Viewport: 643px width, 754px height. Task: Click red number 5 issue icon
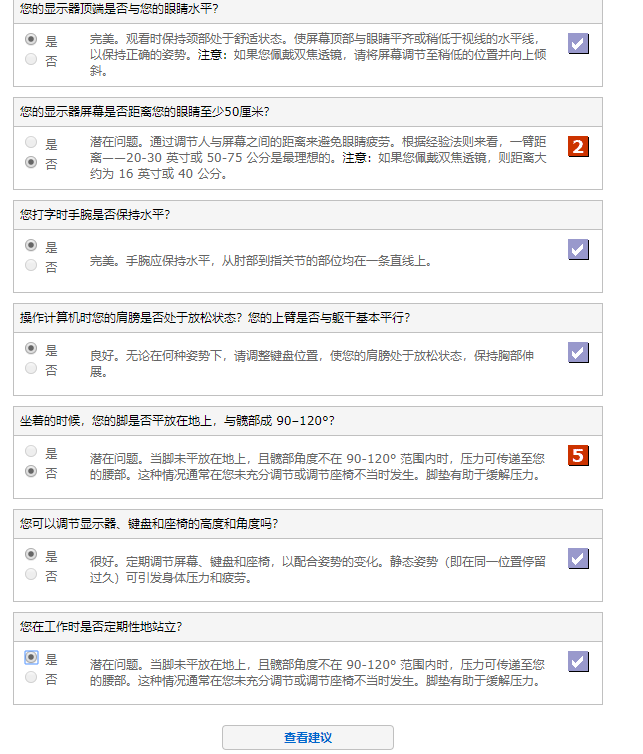pyautogui.click(x=578, y=455)
